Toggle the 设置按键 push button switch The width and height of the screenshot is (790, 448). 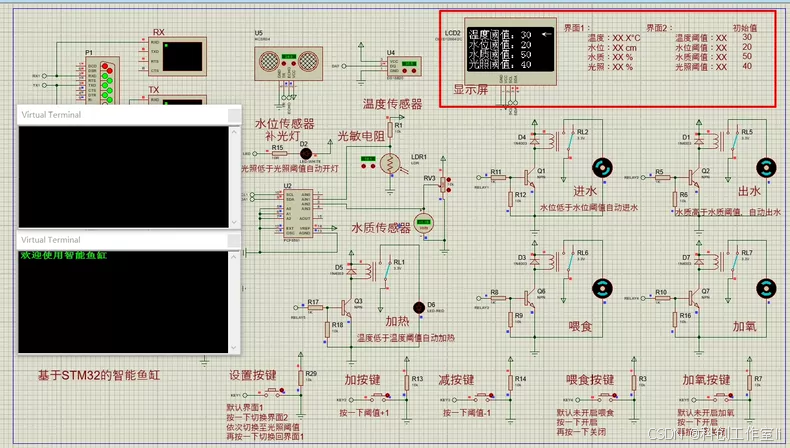click(x=273, y=391)
